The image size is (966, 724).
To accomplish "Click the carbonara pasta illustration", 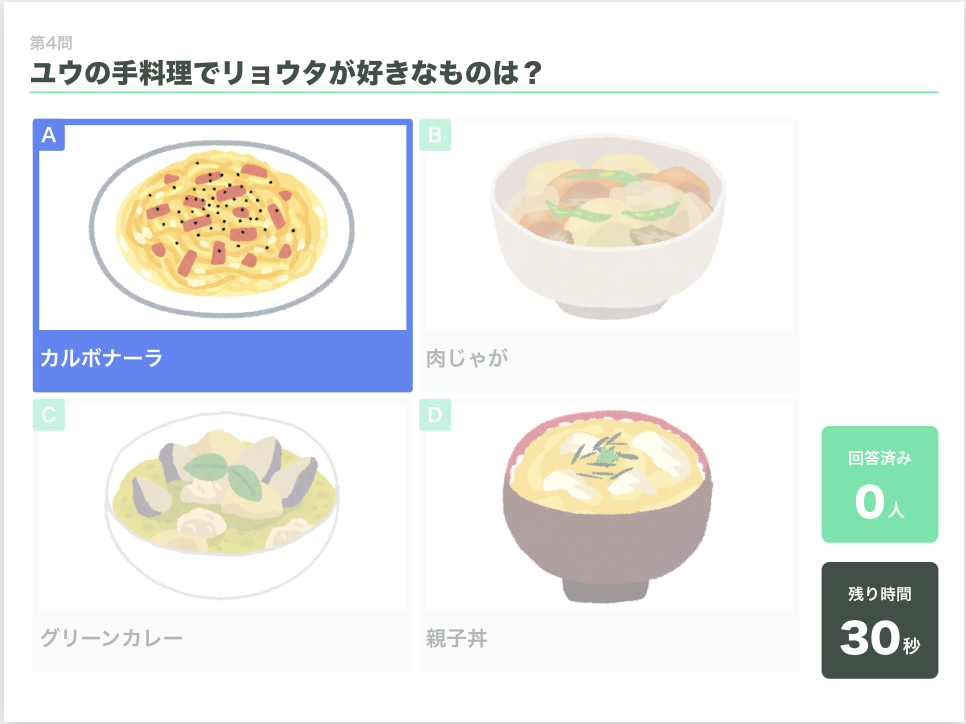I will point(222,228).
